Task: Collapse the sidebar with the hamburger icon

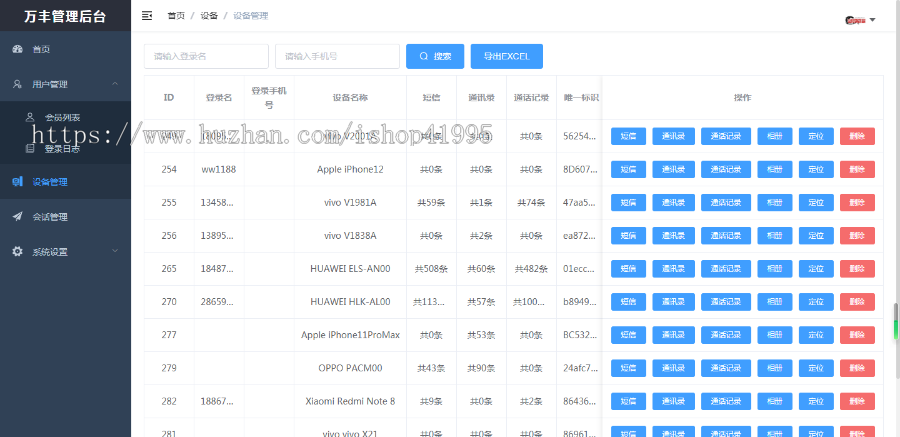Action: coord(147,16)
